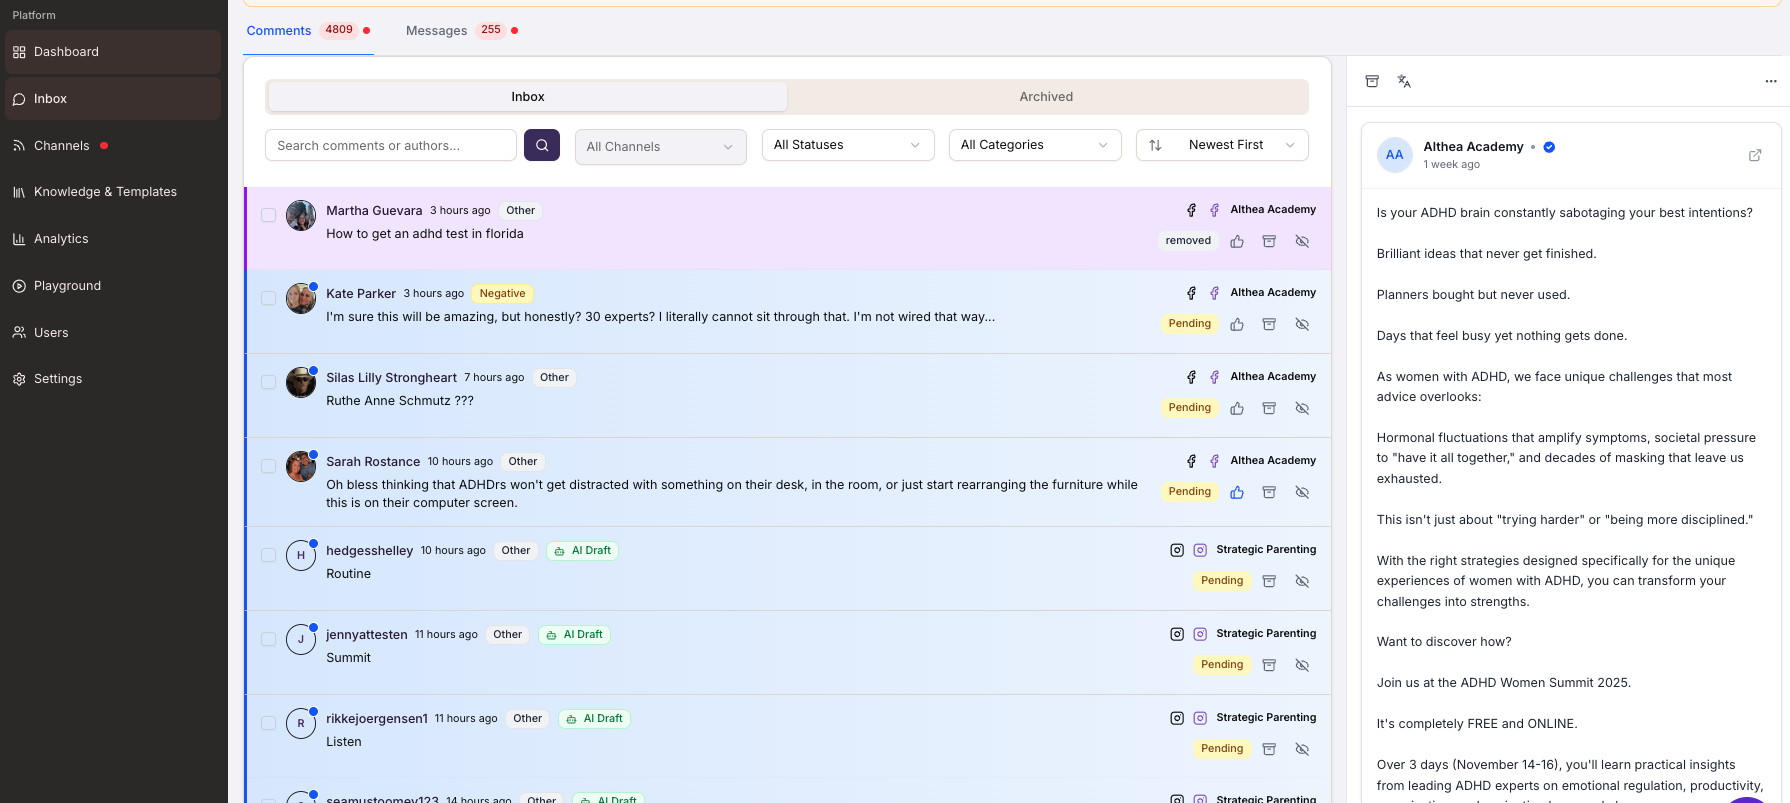
Task: Click the search comments or authors field
Action: 391,145
